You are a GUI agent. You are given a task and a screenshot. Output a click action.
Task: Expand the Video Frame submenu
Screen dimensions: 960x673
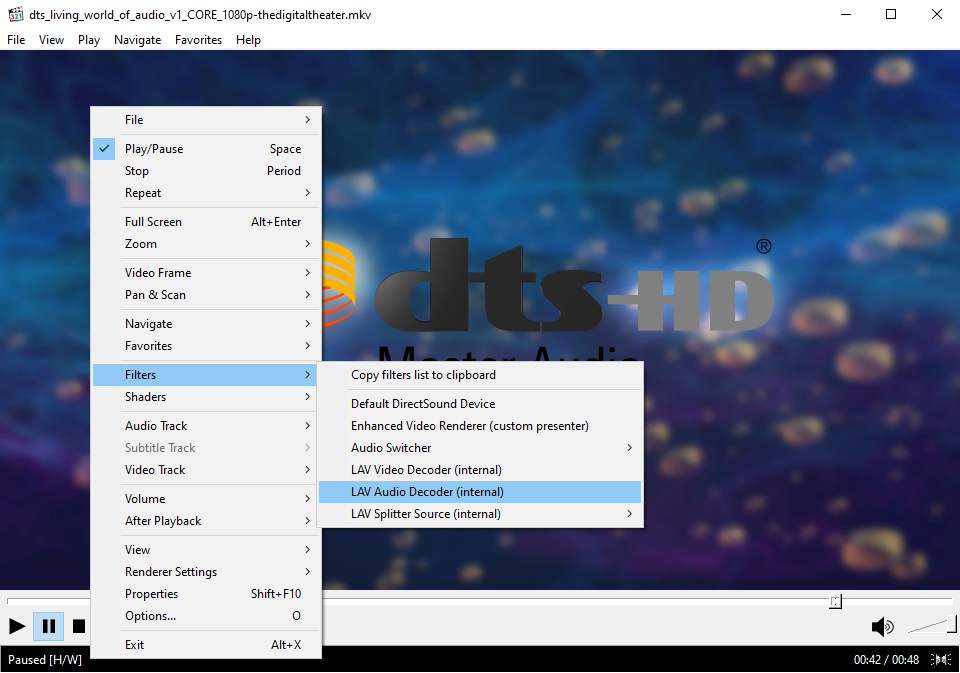(x=206, y=273)
